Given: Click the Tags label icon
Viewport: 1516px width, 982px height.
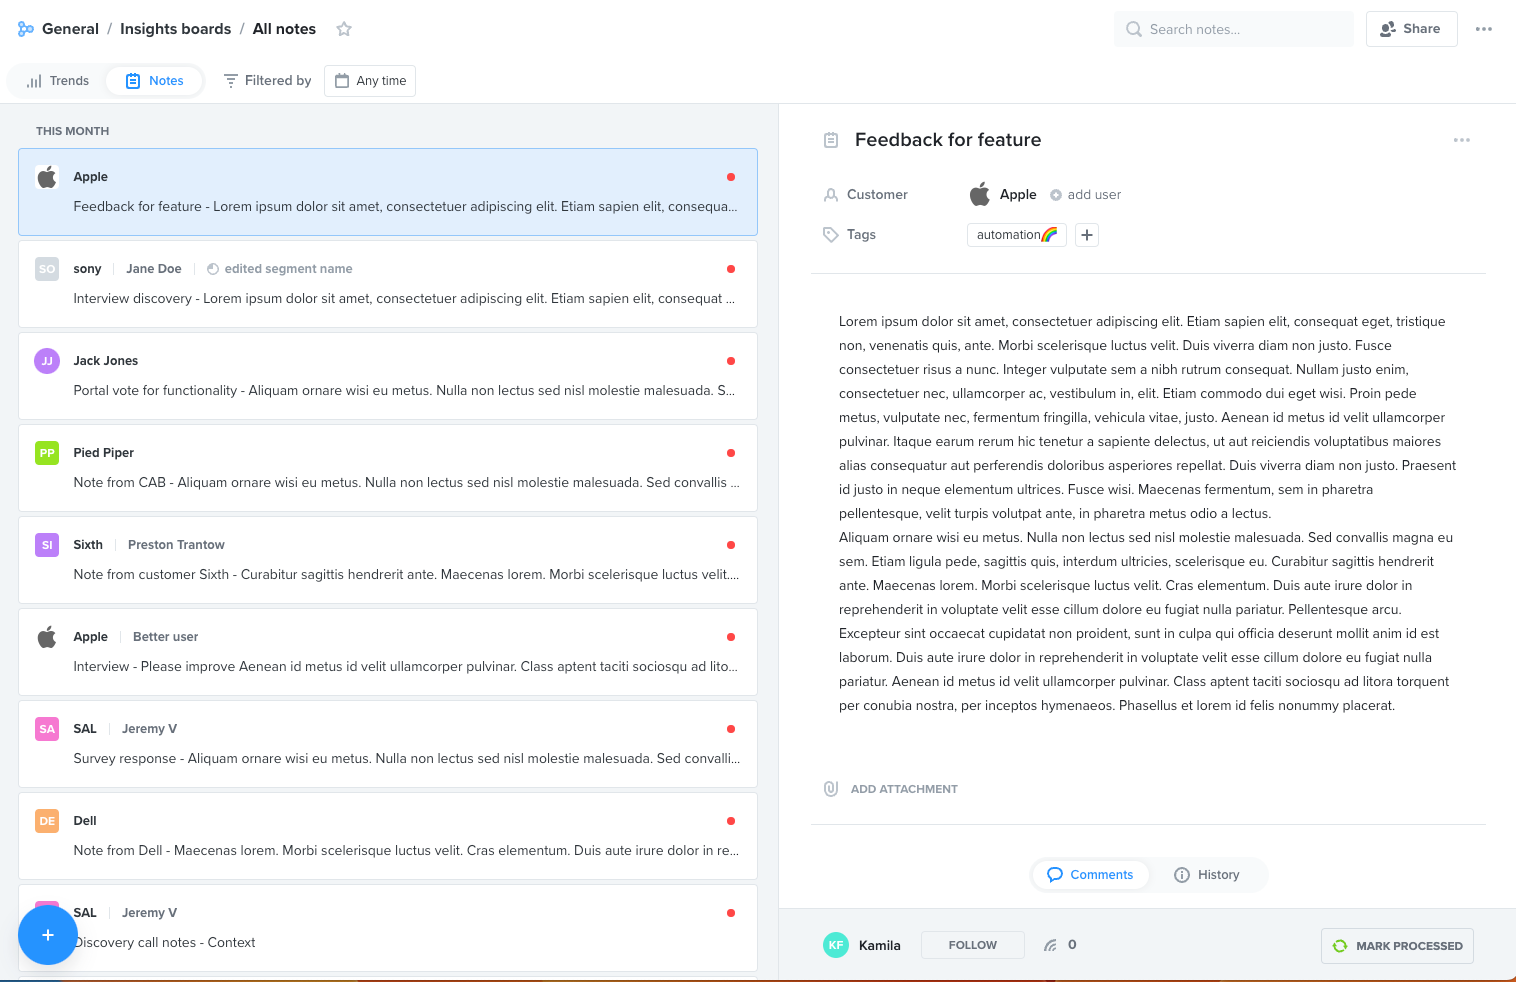Looking at the screenshot, I should point(831,235).
